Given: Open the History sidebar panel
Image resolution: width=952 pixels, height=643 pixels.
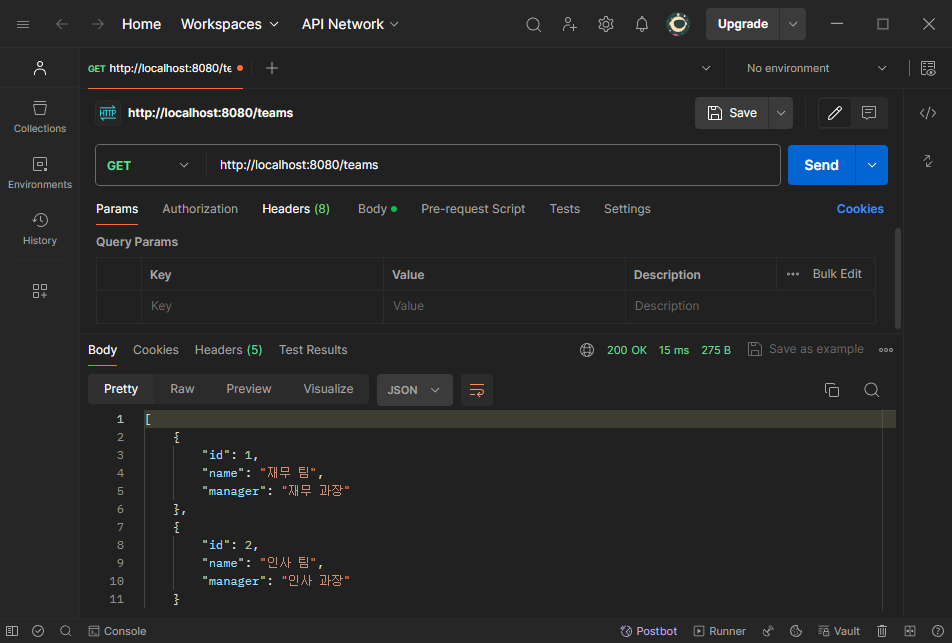Looking at the screenshot, I should click(40, 228).
